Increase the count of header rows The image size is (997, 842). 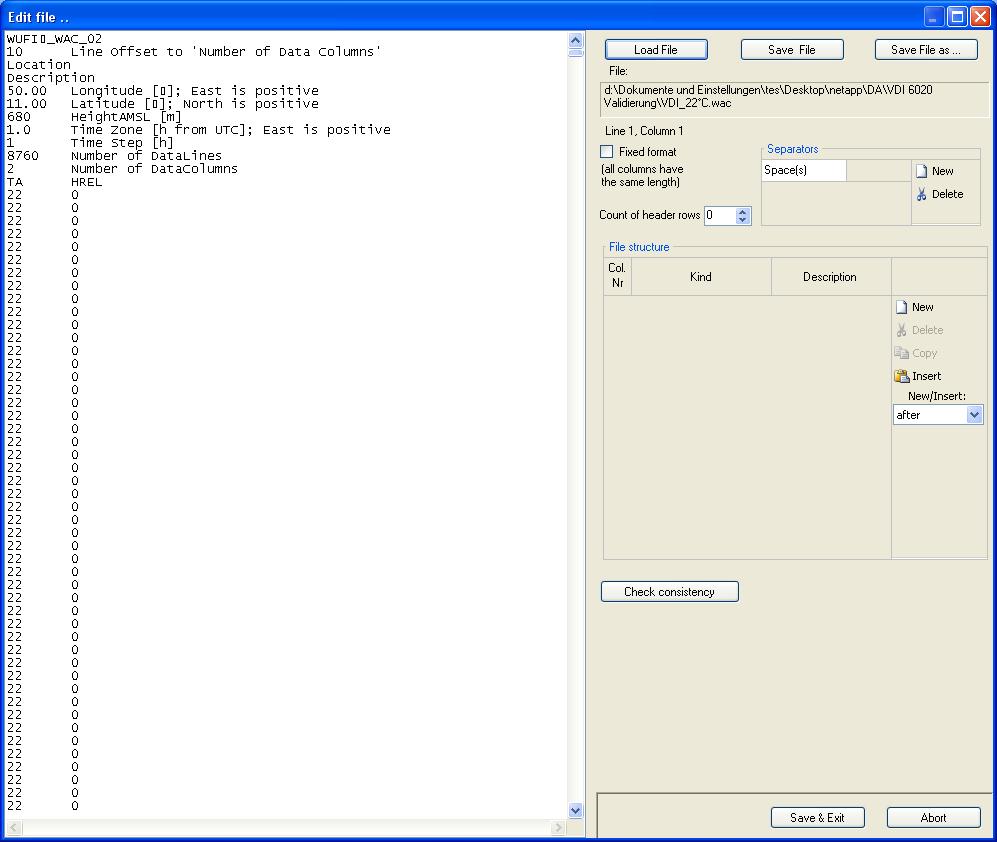tap(742, 211)
